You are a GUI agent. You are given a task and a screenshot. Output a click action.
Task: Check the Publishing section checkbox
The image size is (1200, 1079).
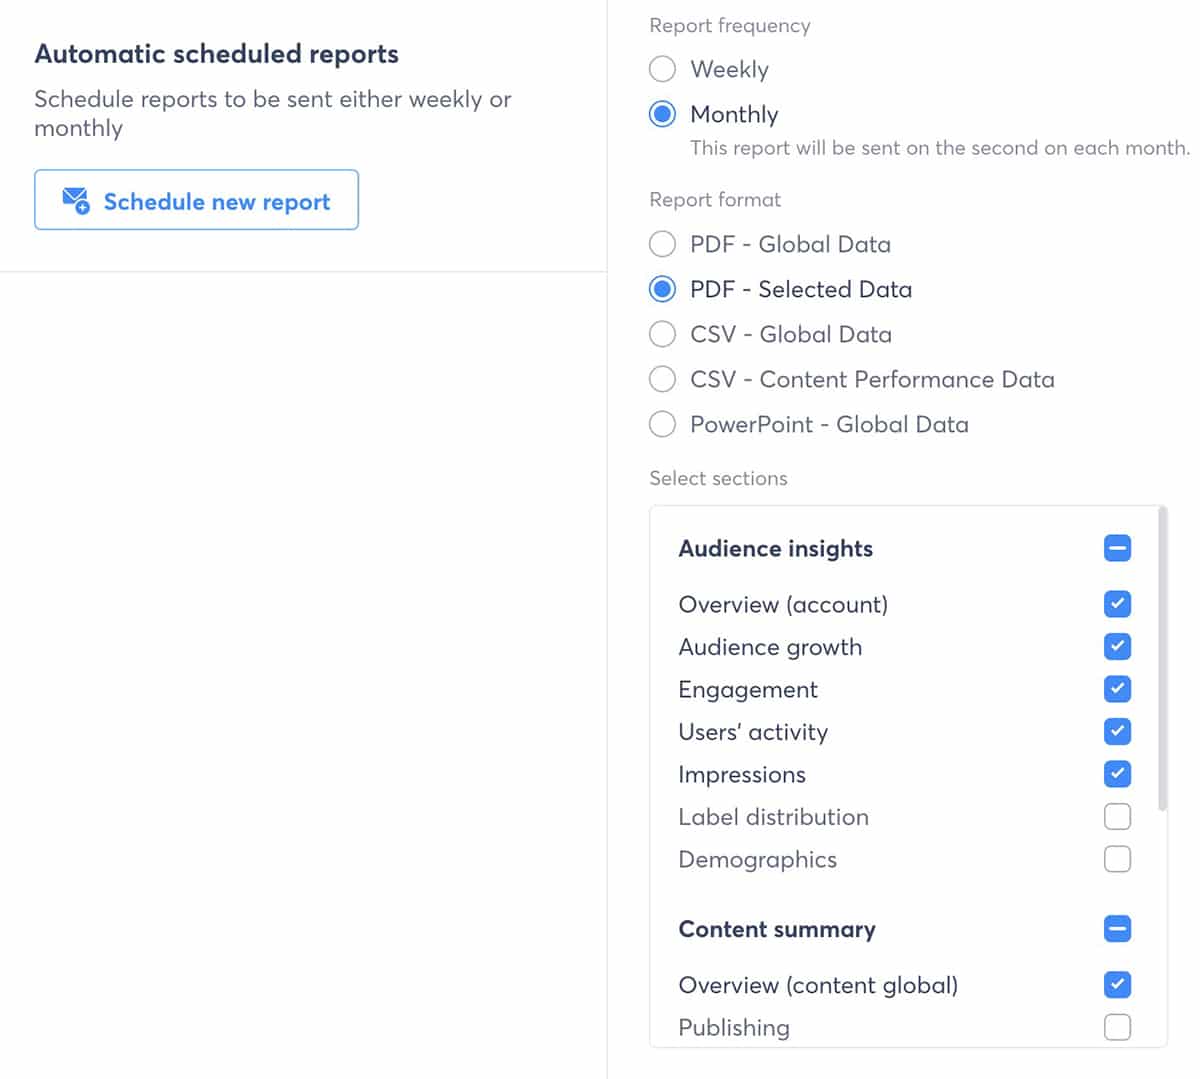1117,1027
